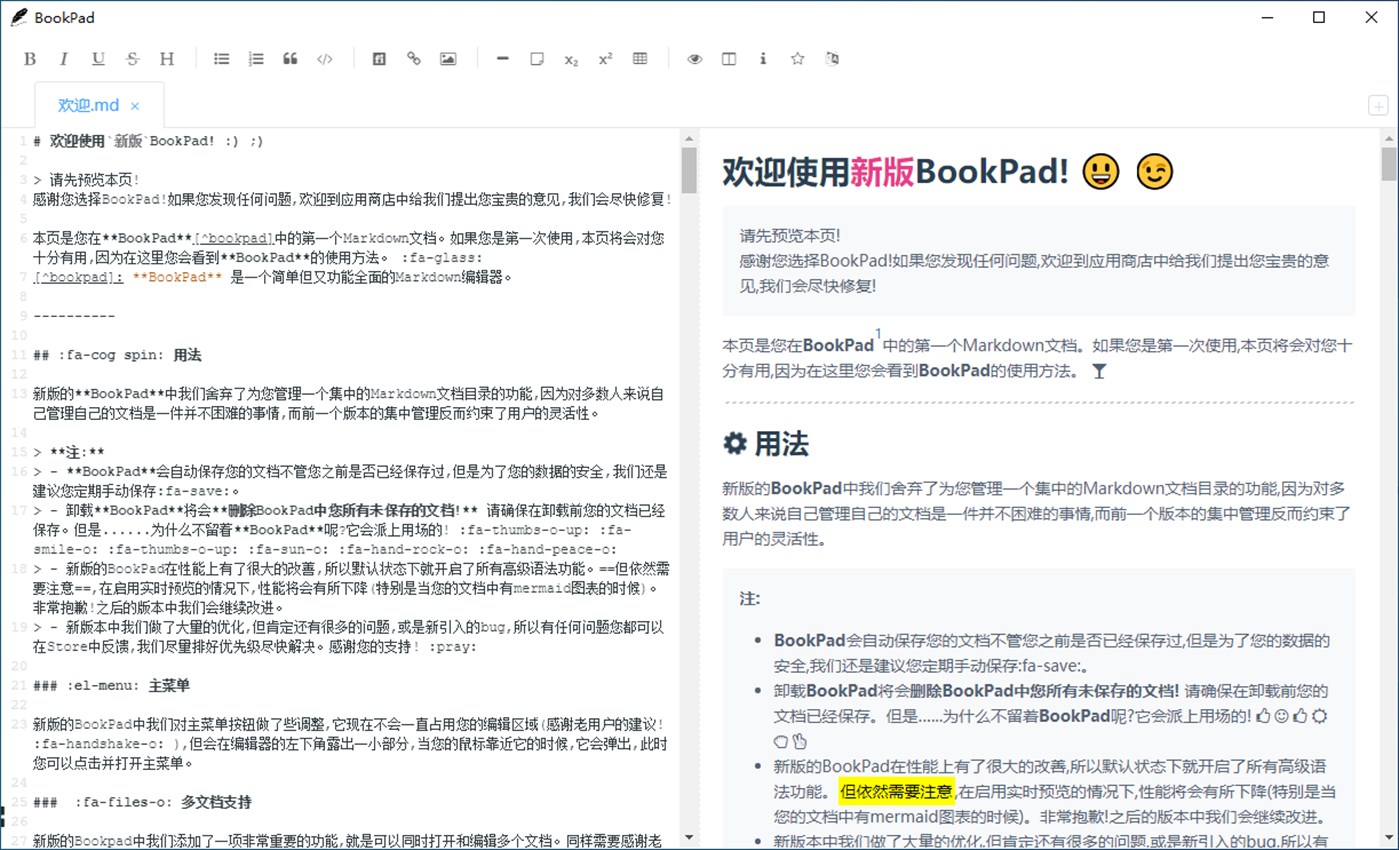Insert a block quote
The width and height of the screenshot is (1399, 850).
click(x=290, y=59)
